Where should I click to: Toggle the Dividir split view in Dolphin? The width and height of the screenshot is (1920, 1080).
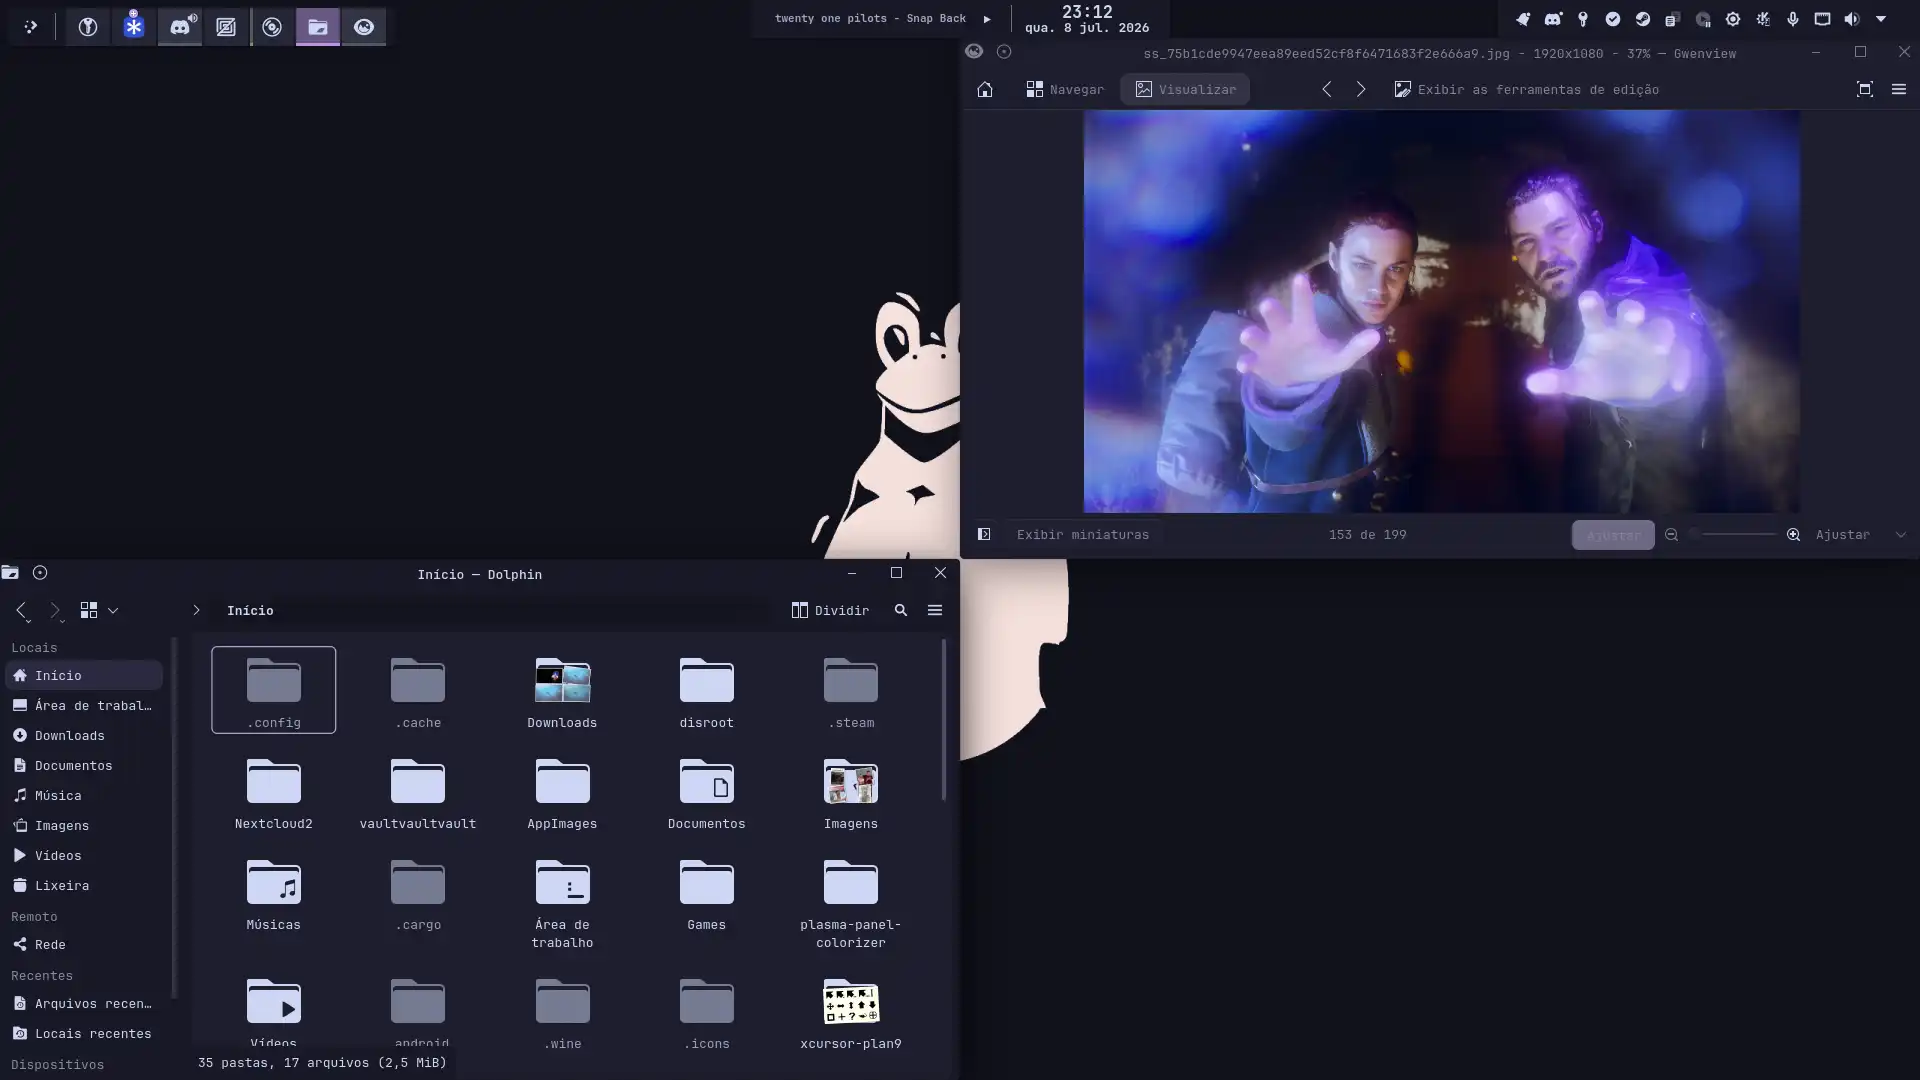[830, 610]
